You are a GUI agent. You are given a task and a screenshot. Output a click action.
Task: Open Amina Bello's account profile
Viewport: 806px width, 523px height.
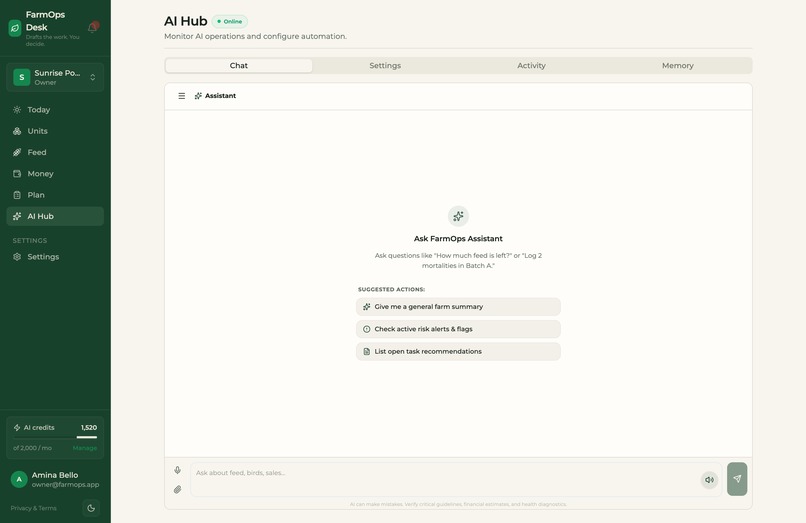(55, 479)
